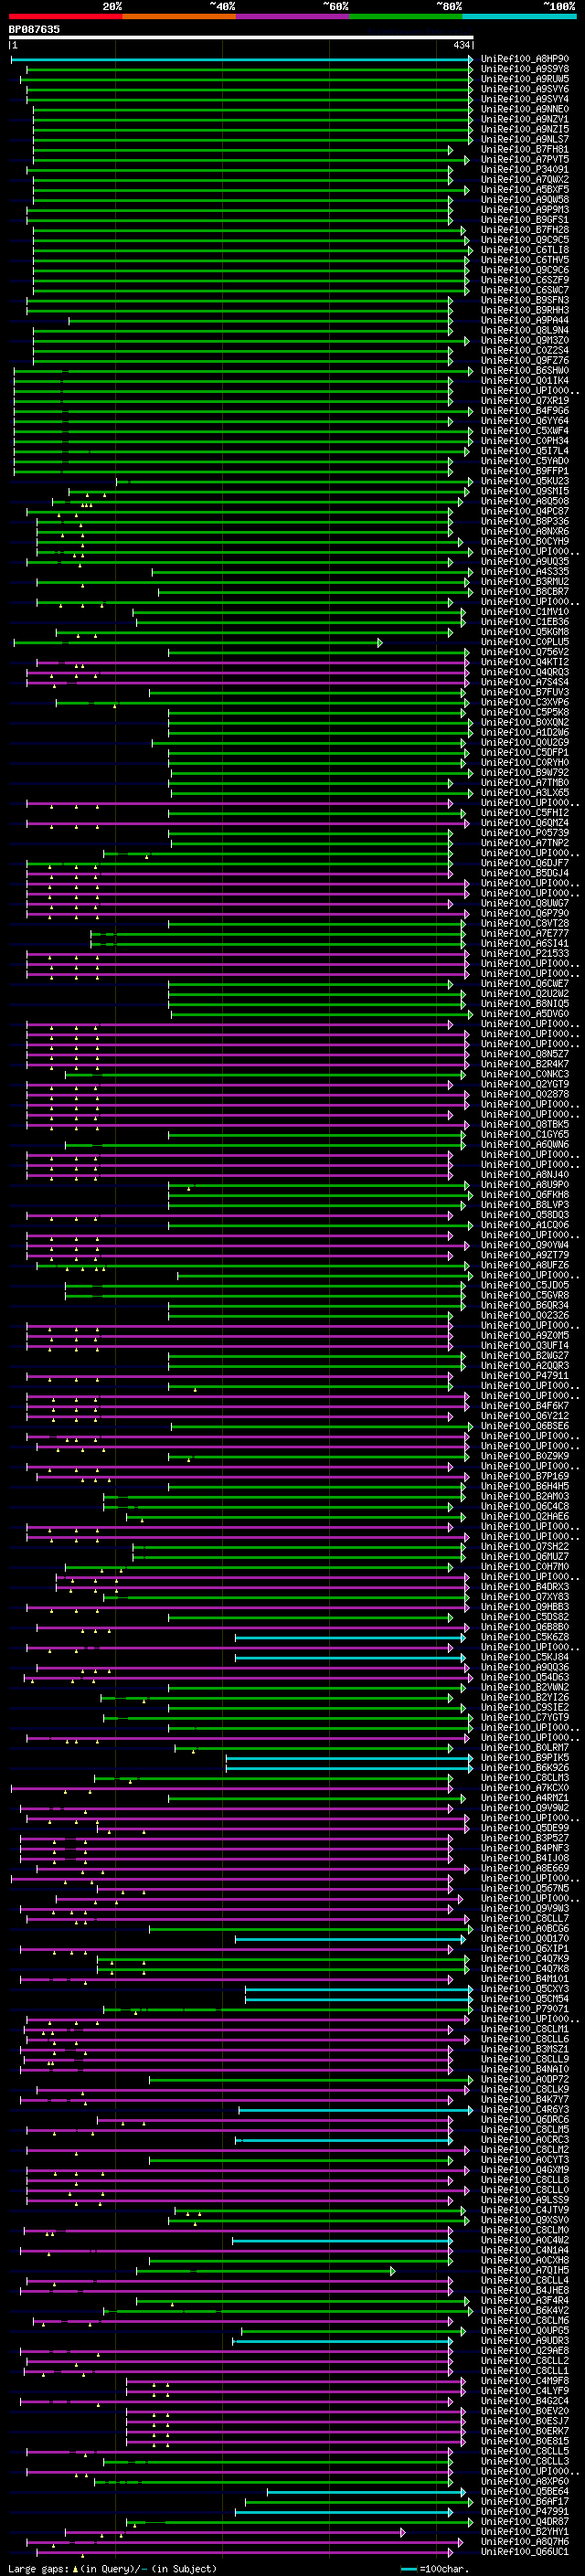Select label UniRef100_Q6DRC6
585x2576 pixels.
pyautogui.click(x=525, y=2119)
